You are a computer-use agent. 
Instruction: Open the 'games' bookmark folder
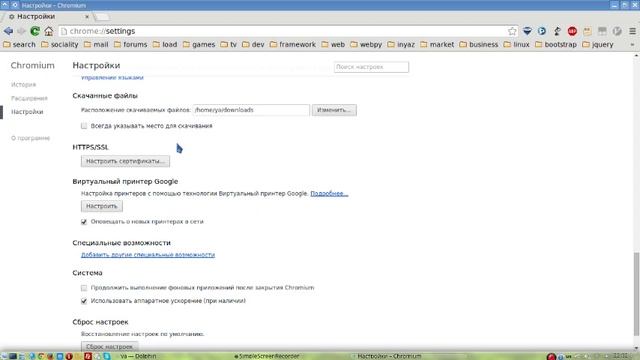(199, 44)
